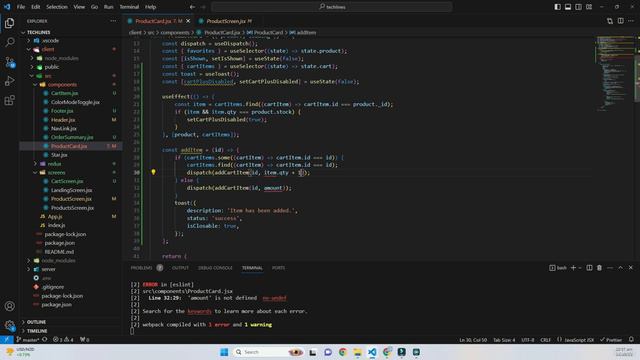Open Visual Studio Code from the taskbar
The width and height of the screenshot is (640, 360).
pos(372,352)
